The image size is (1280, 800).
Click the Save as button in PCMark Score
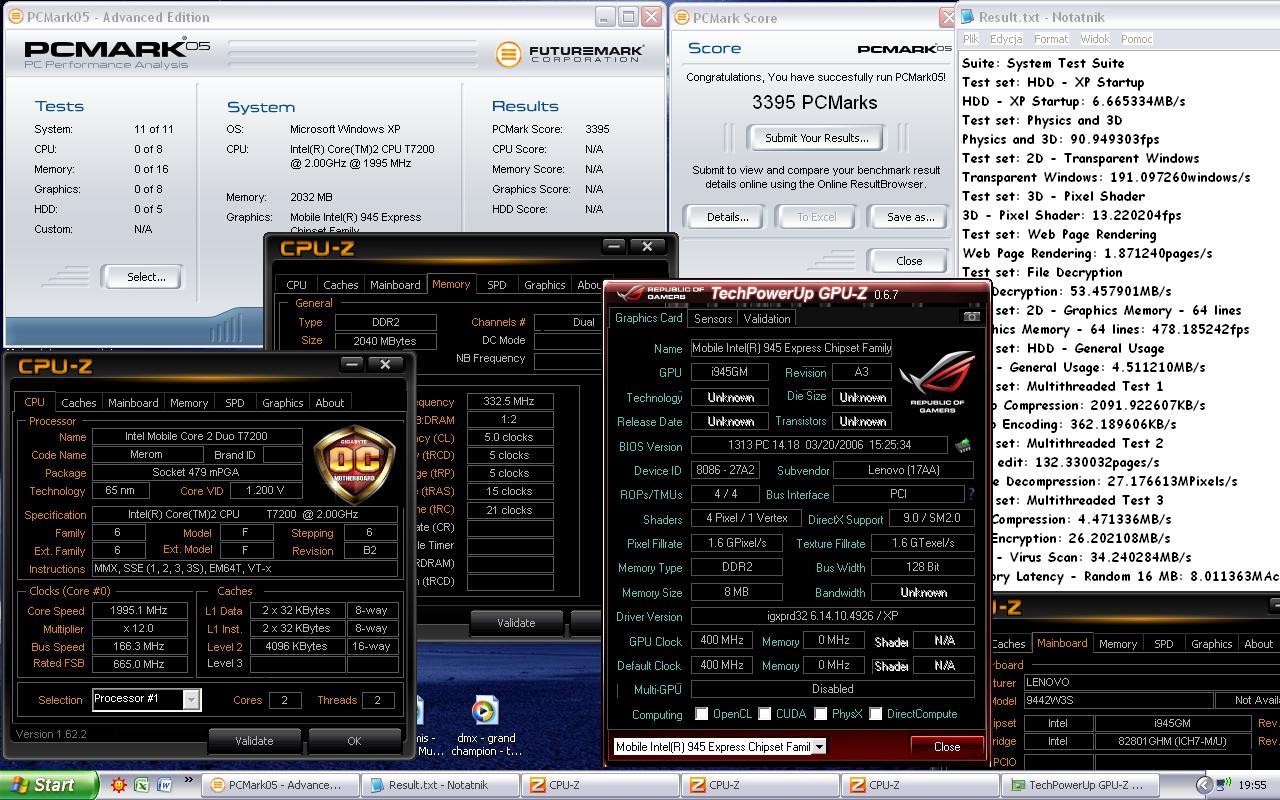click(910, 217)
